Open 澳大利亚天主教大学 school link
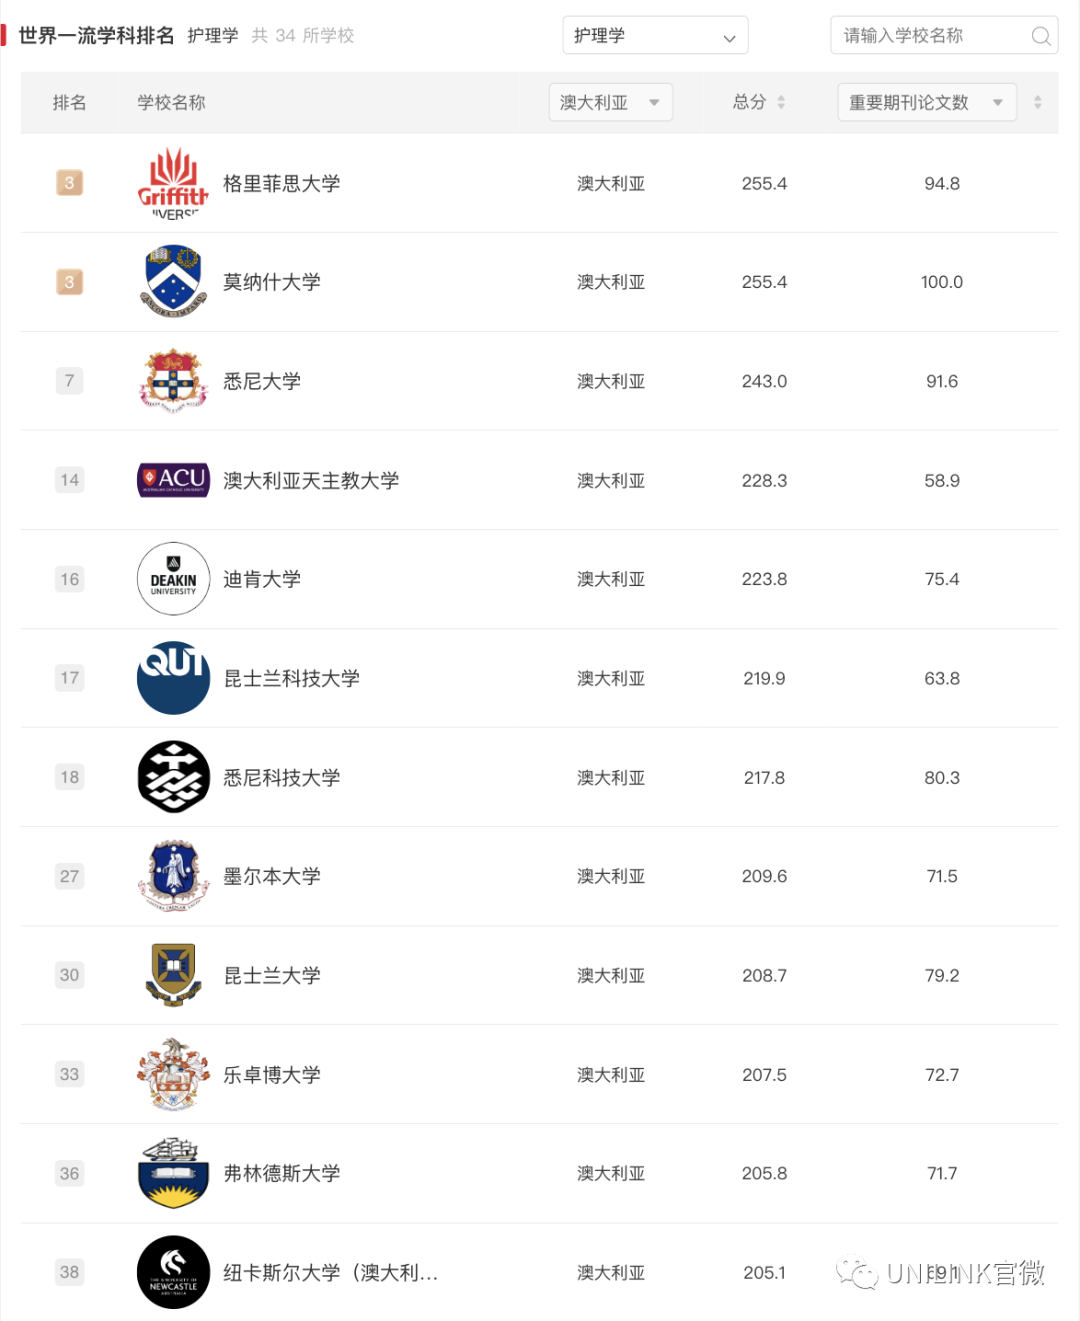 311,480
